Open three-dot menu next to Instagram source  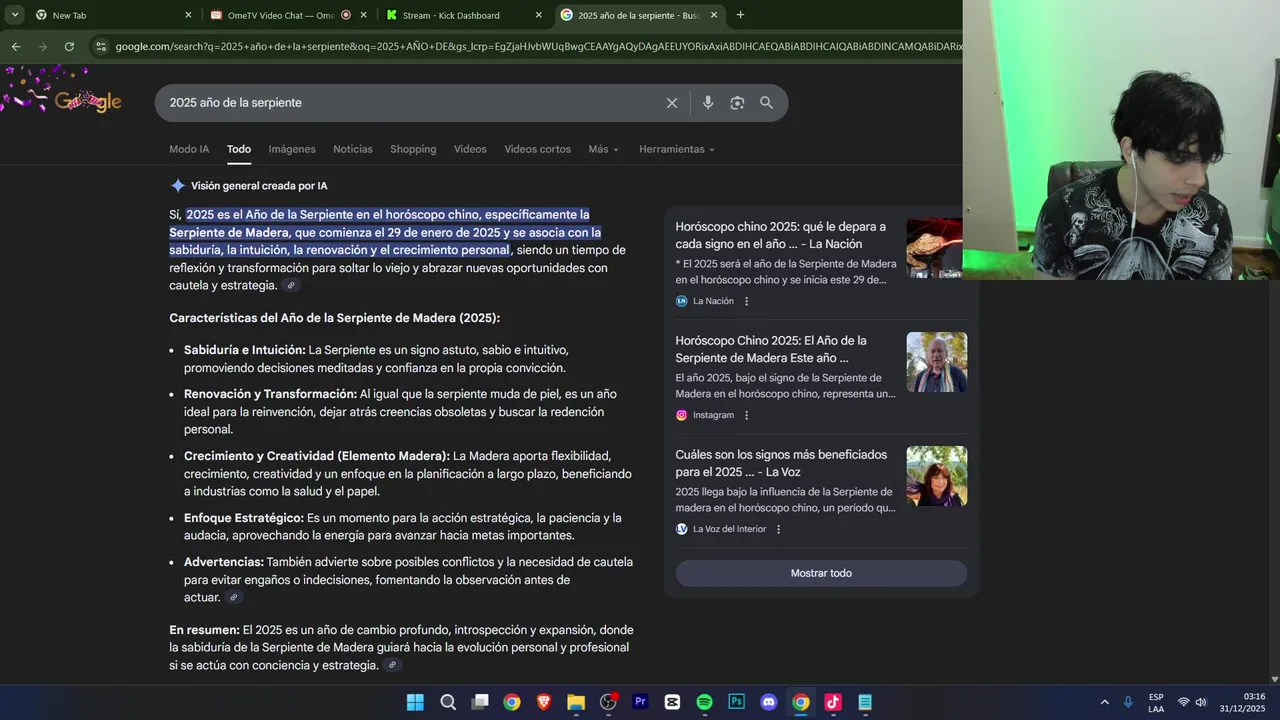click(x=746, y=415)
